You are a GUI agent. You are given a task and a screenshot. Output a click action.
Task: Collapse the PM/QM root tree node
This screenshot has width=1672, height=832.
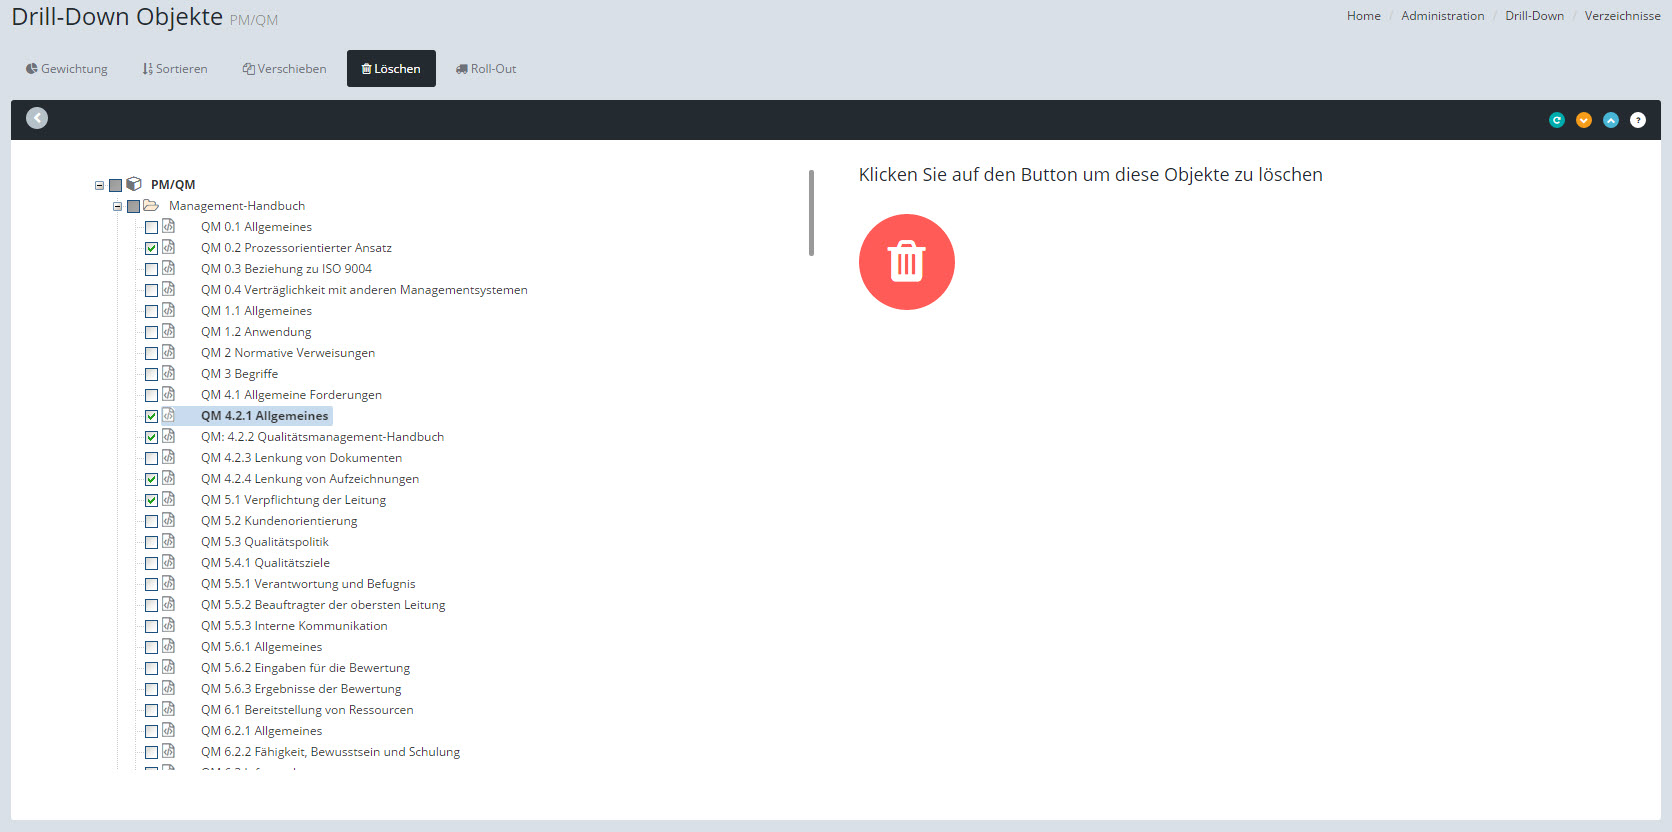99,185
